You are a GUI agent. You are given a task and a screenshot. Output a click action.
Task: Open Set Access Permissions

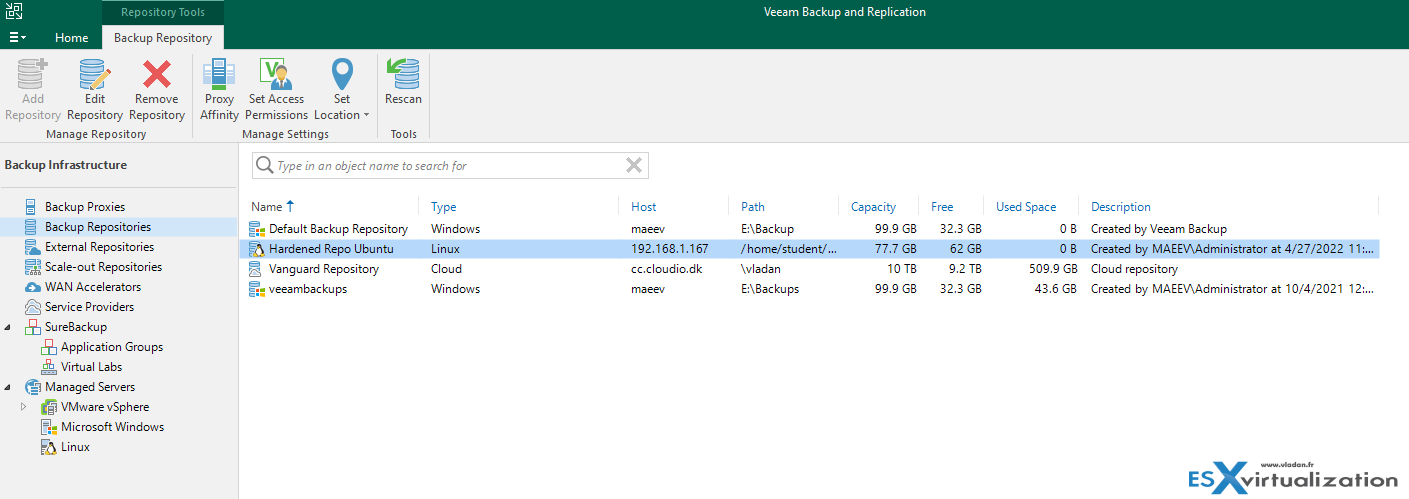click(276, 89)
